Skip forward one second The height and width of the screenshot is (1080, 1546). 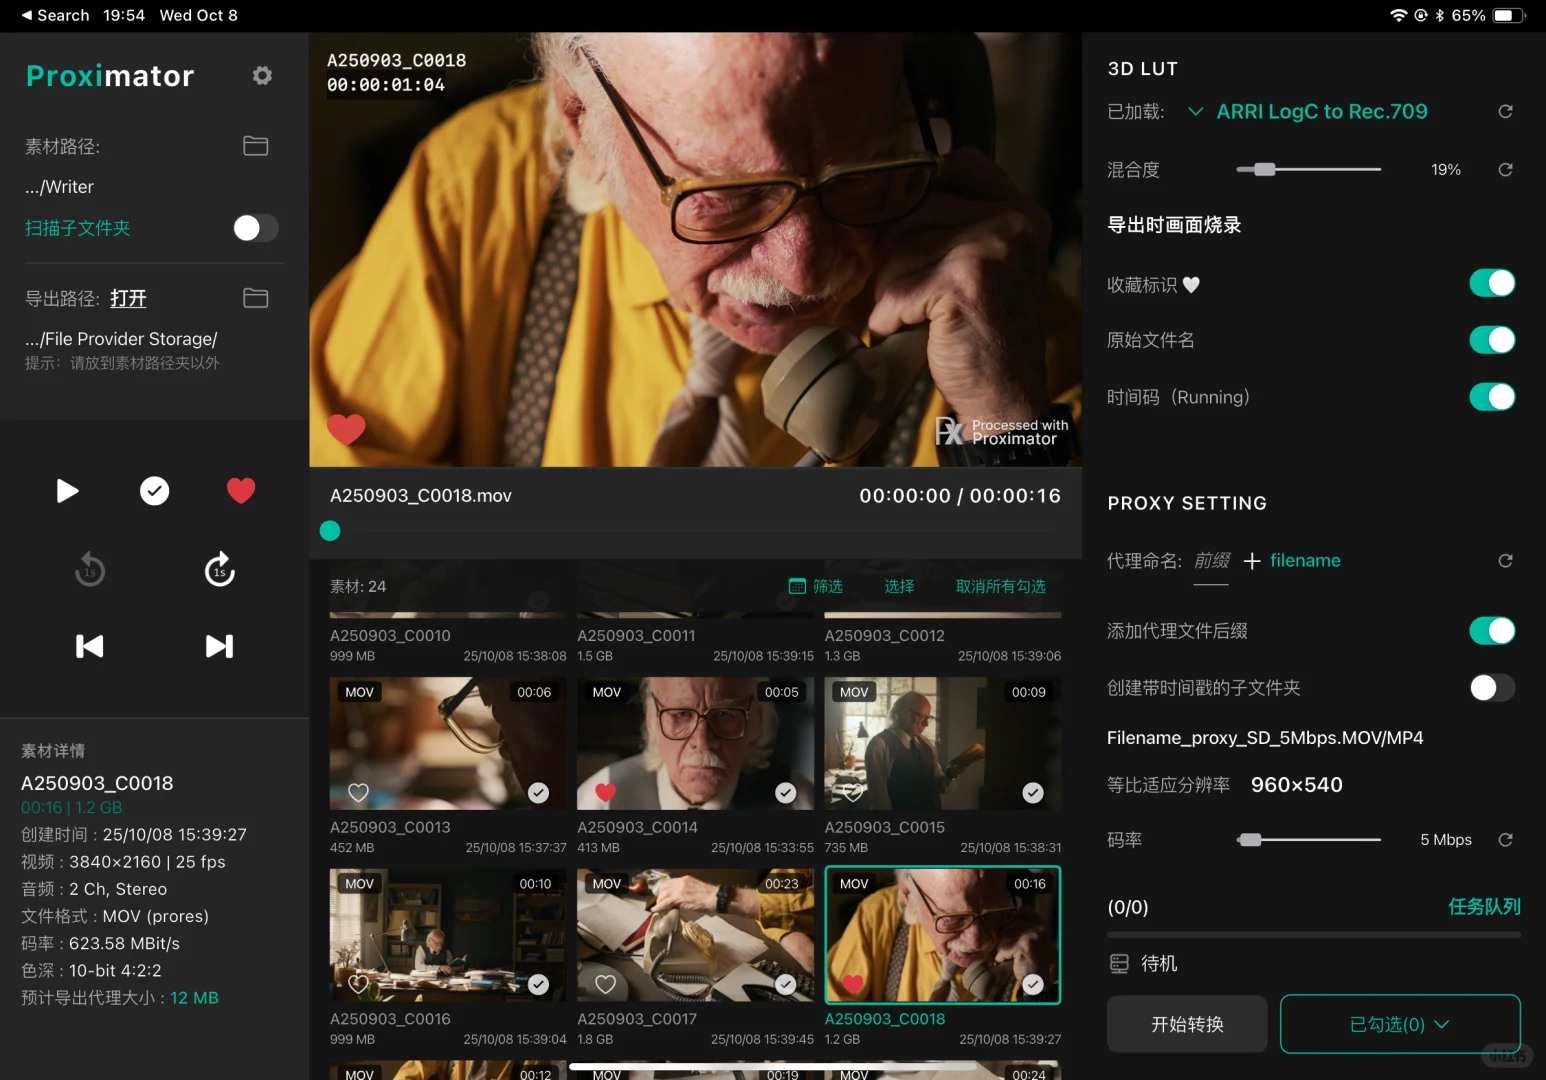[x=220, y=570]
